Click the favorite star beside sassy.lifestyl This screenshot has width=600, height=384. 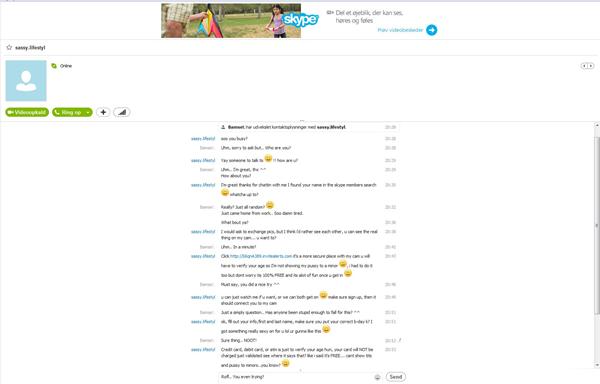click(x=9, y=47)
